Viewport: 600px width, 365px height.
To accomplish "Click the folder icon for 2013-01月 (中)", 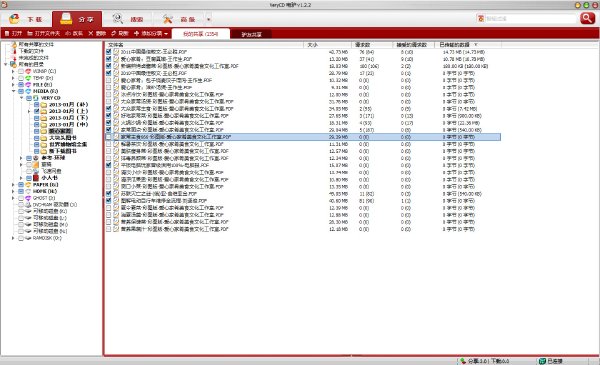I will pos(44,124).
